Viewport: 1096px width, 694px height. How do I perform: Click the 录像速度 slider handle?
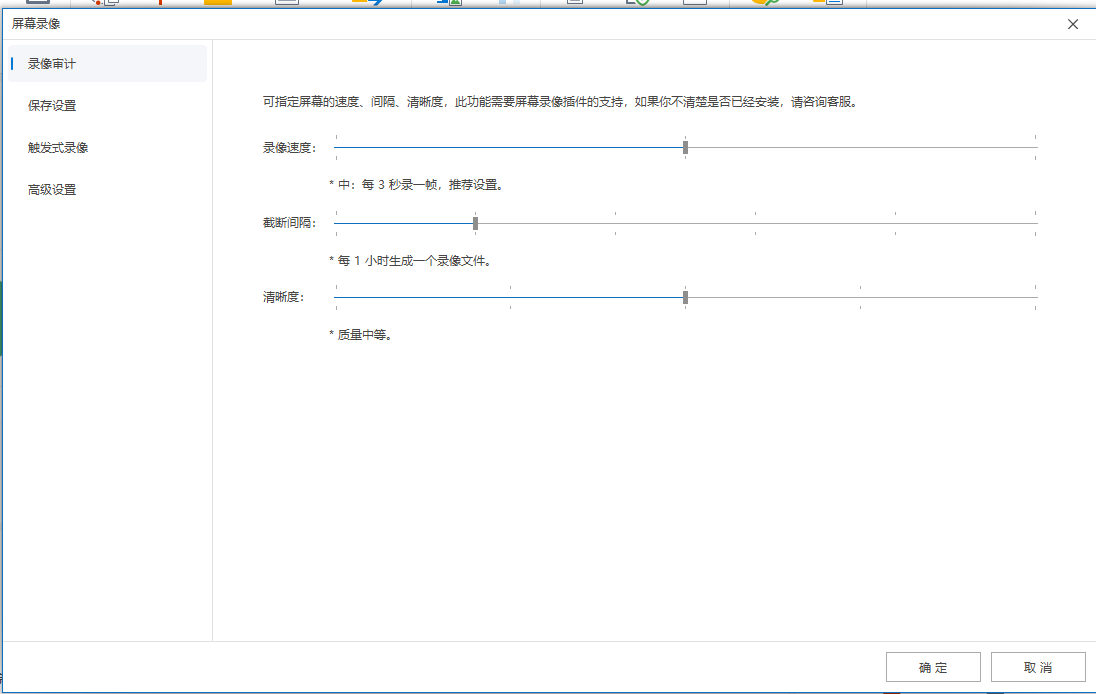pos(684,147)
